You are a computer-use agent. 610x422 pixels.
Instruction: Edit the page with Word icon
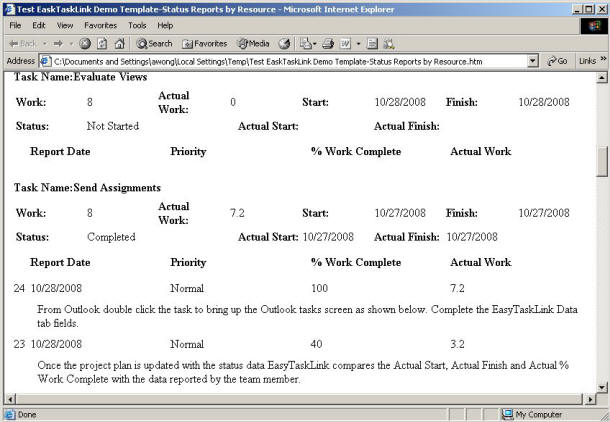point(345,44)
